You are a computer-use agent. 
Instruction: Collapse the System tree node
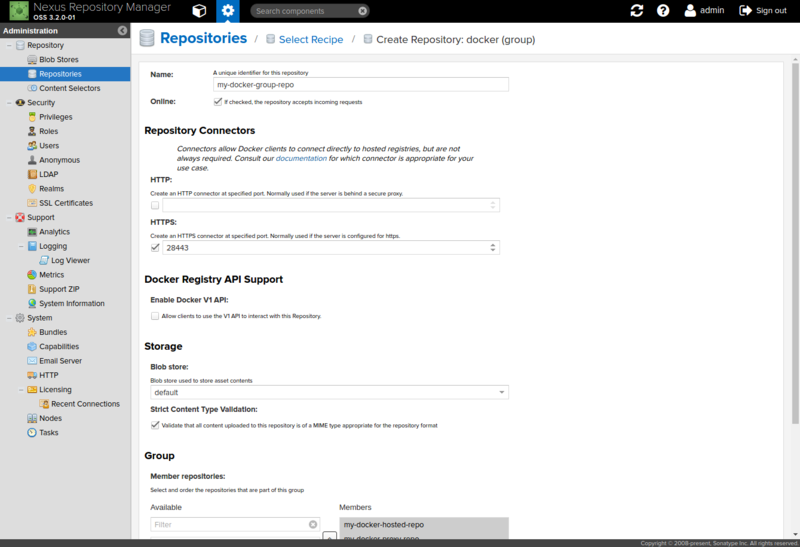tap(9, 318)
